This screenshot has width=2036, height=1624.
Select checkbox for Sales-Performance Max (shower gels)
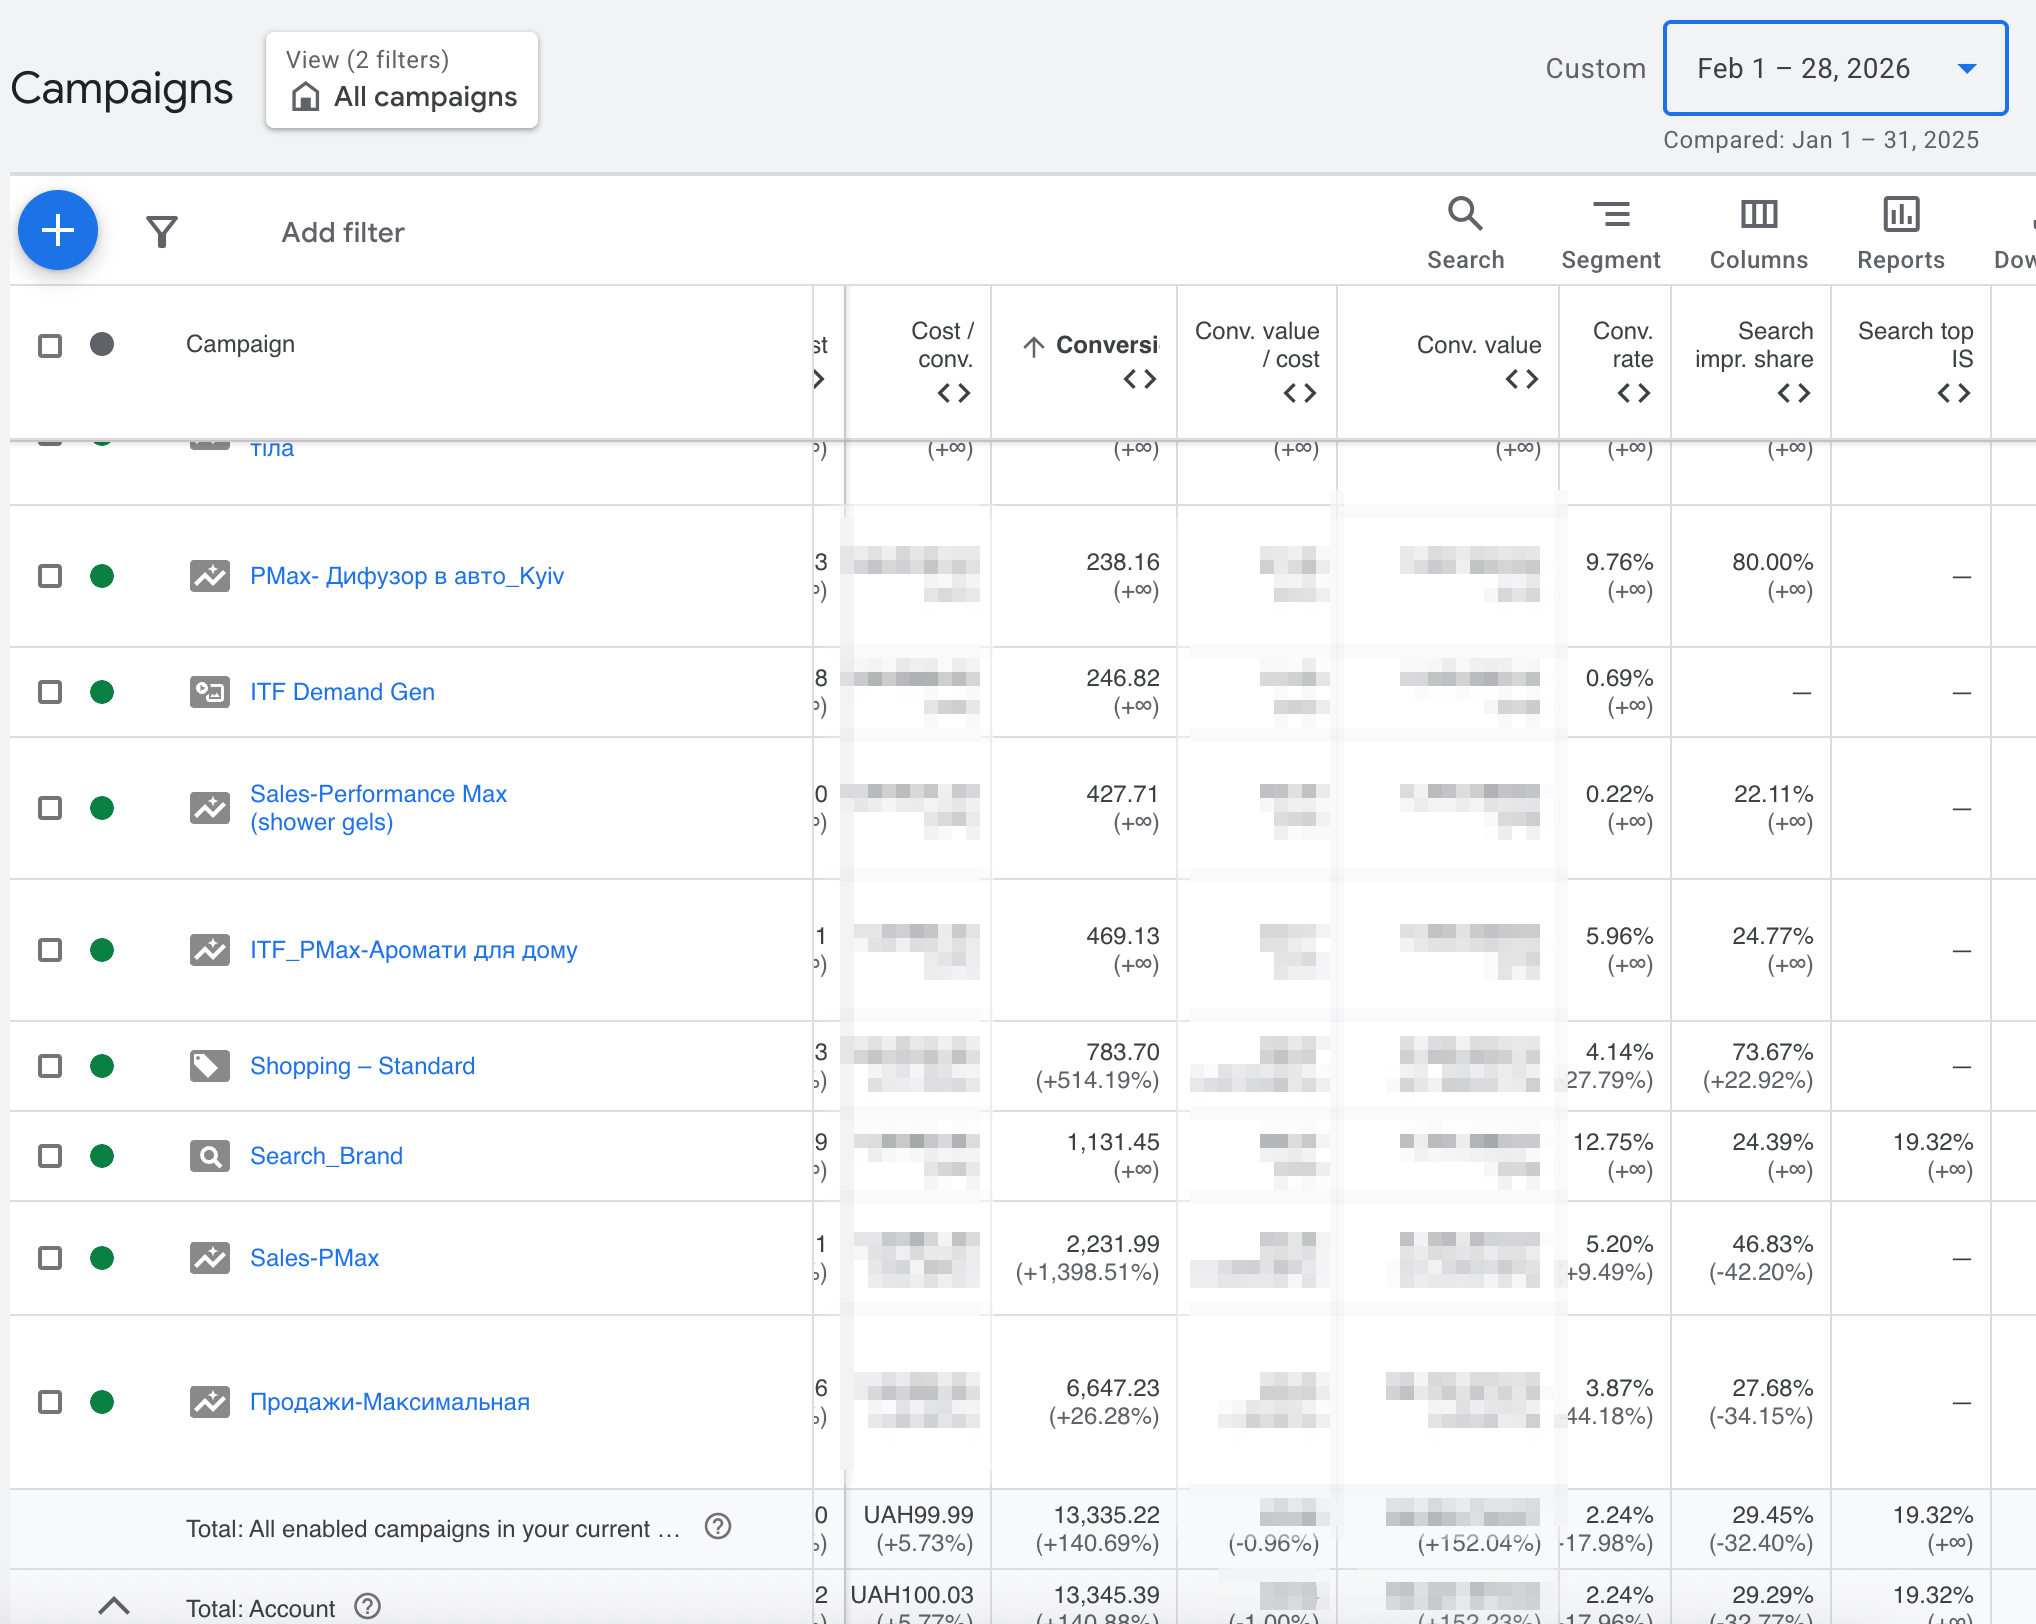[x=50, y=808]
